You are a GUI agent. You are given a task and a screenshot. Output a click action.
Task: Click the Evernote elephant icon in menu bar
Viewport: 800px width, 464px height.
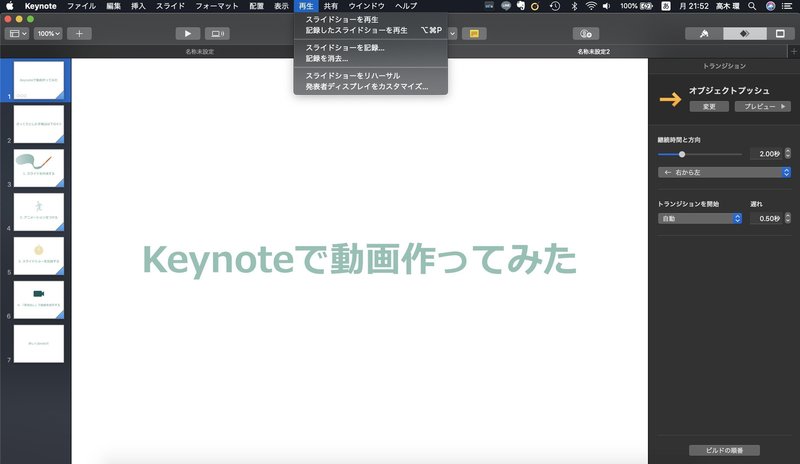(x=520, y=6)
